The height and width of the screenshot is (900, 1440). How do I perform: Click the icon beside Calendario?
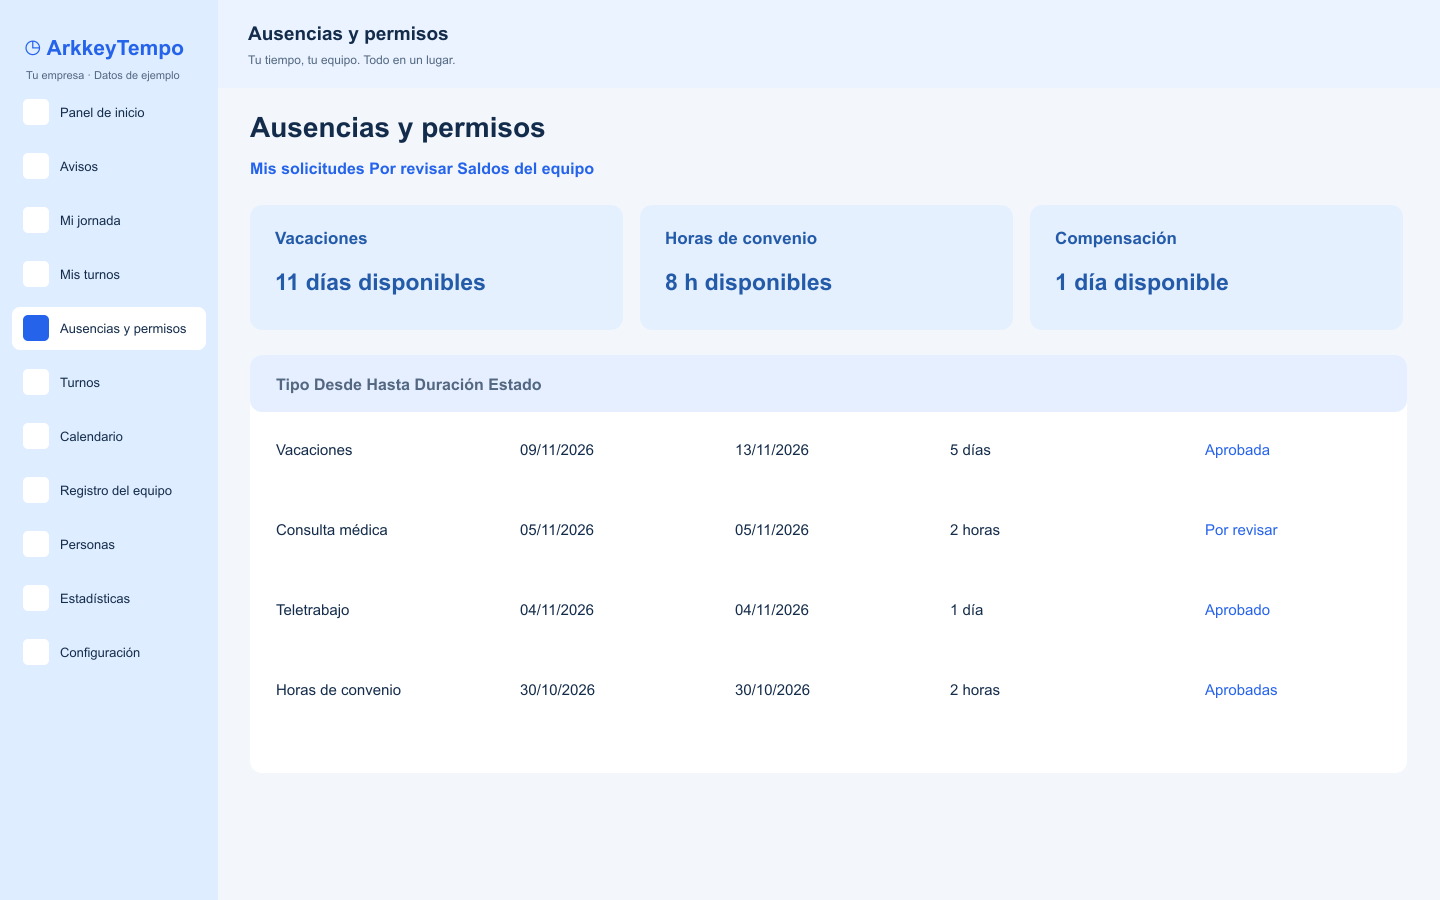(x=36, y=436)
